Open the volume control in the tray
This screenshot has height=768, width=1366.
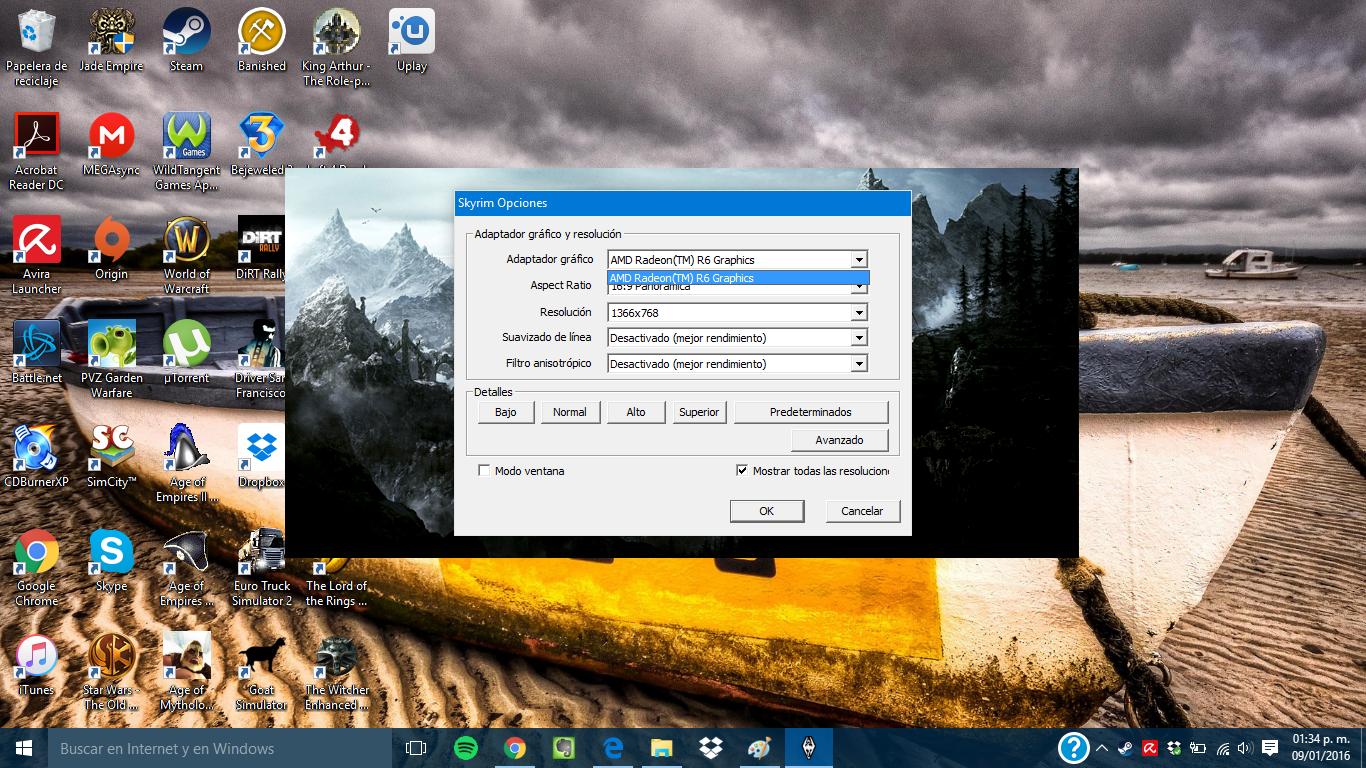point(1245,748)
